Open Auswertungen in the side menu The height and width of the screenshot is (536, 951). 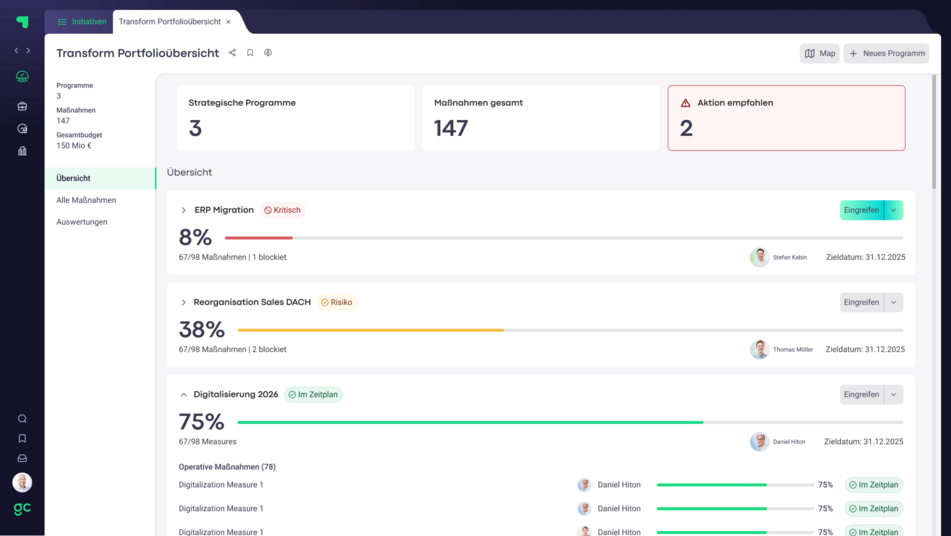click(82, 222)
